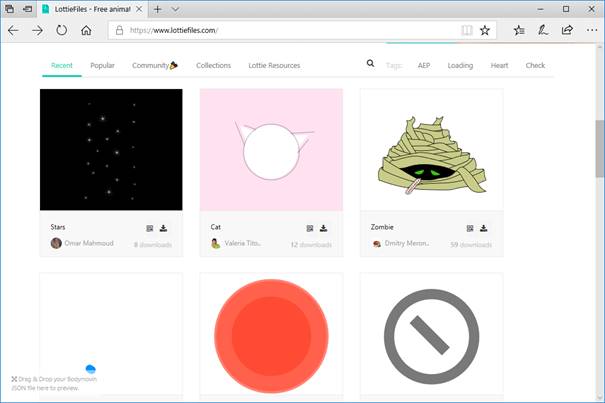Click the padlock site info icon
Viewport: 605px width, 403px height.
tap(120, 30)
